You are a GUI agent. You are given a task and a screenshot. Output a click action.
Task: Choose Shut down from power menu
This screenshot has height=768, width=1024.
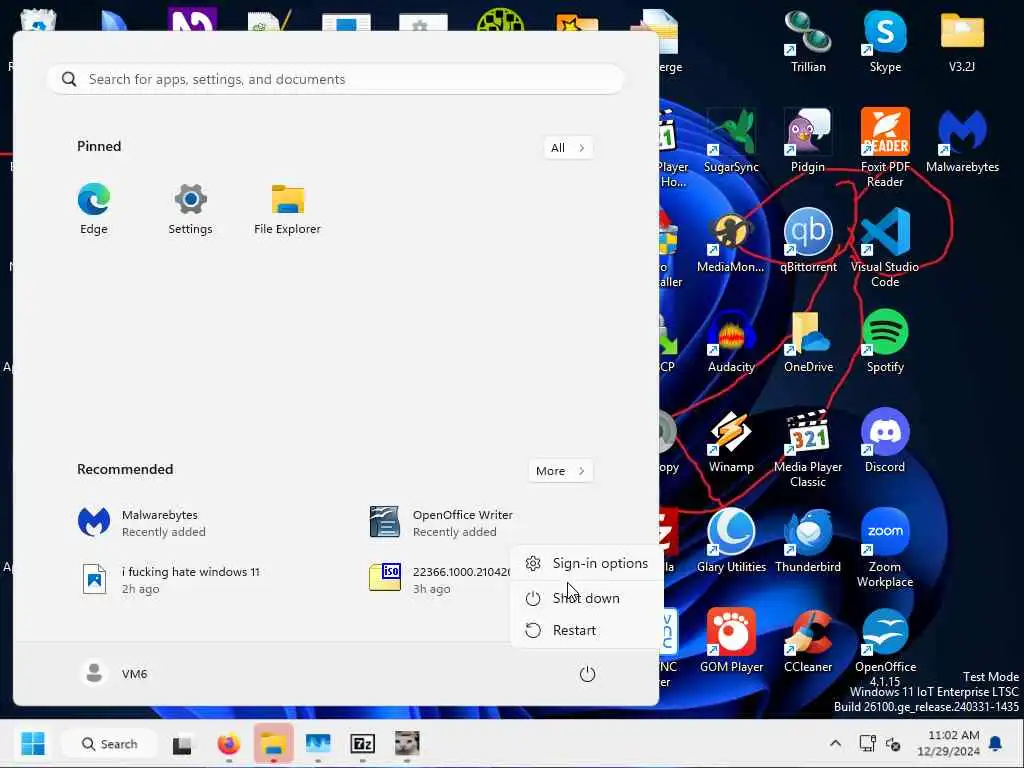587,598
